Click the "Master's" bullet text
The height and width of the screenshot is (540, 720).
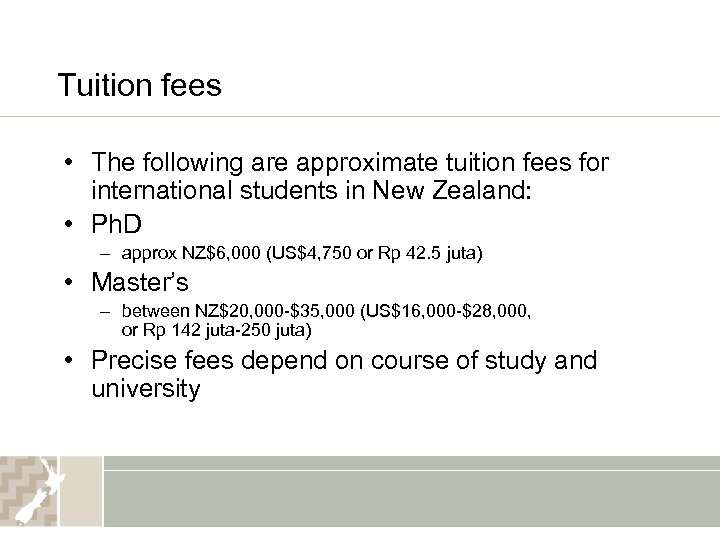140,281
